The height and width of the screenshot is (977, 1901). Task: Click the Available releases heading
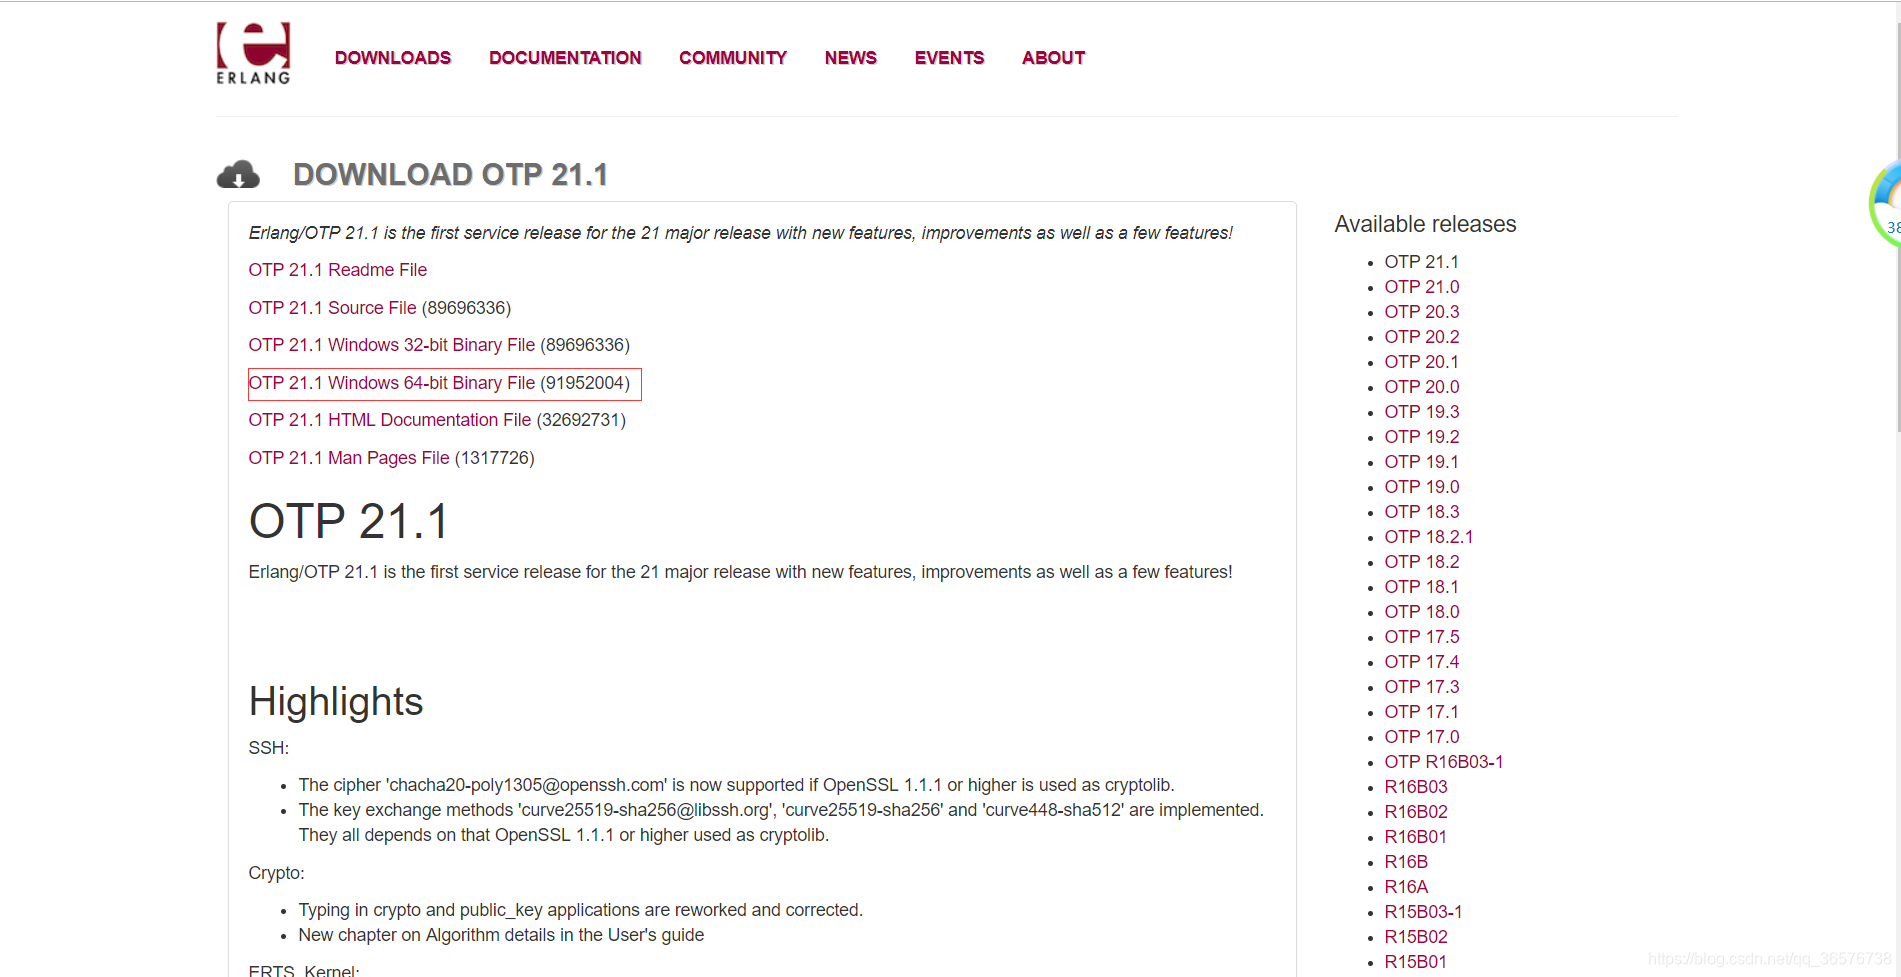point(1425,224)
